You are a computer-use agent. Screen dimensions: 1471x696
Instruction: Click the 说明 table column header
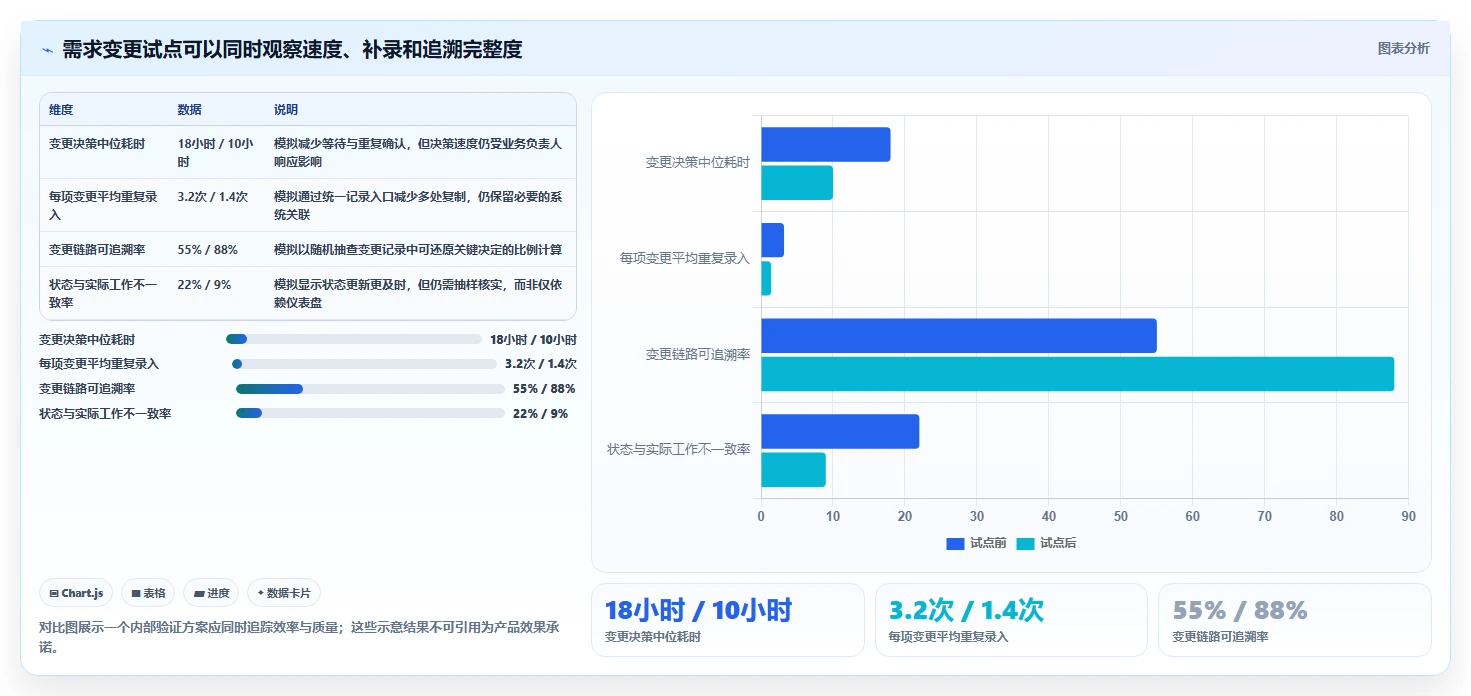286,110
